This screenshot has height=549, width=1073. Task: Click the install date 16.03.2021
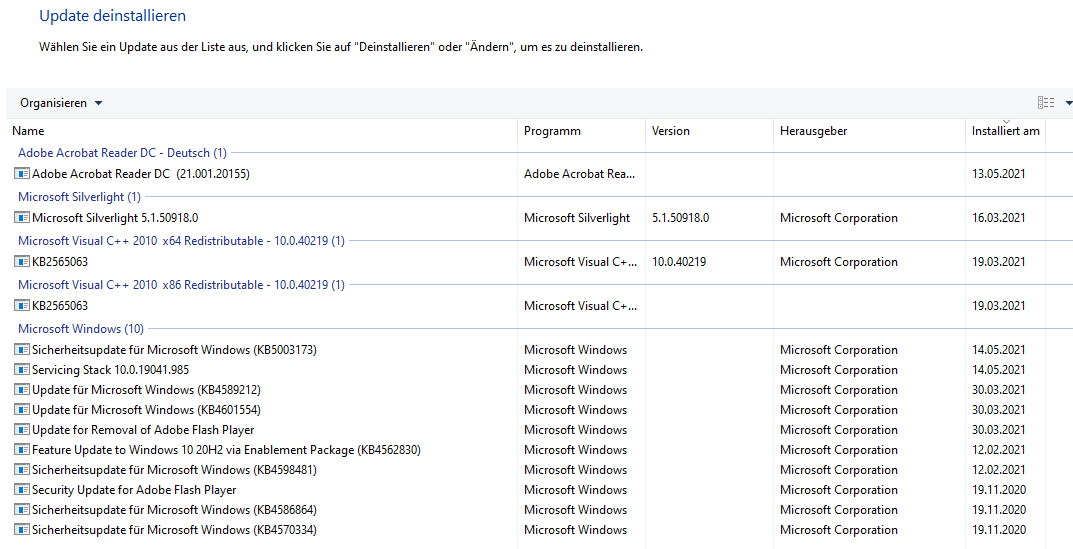pos(998,218)
